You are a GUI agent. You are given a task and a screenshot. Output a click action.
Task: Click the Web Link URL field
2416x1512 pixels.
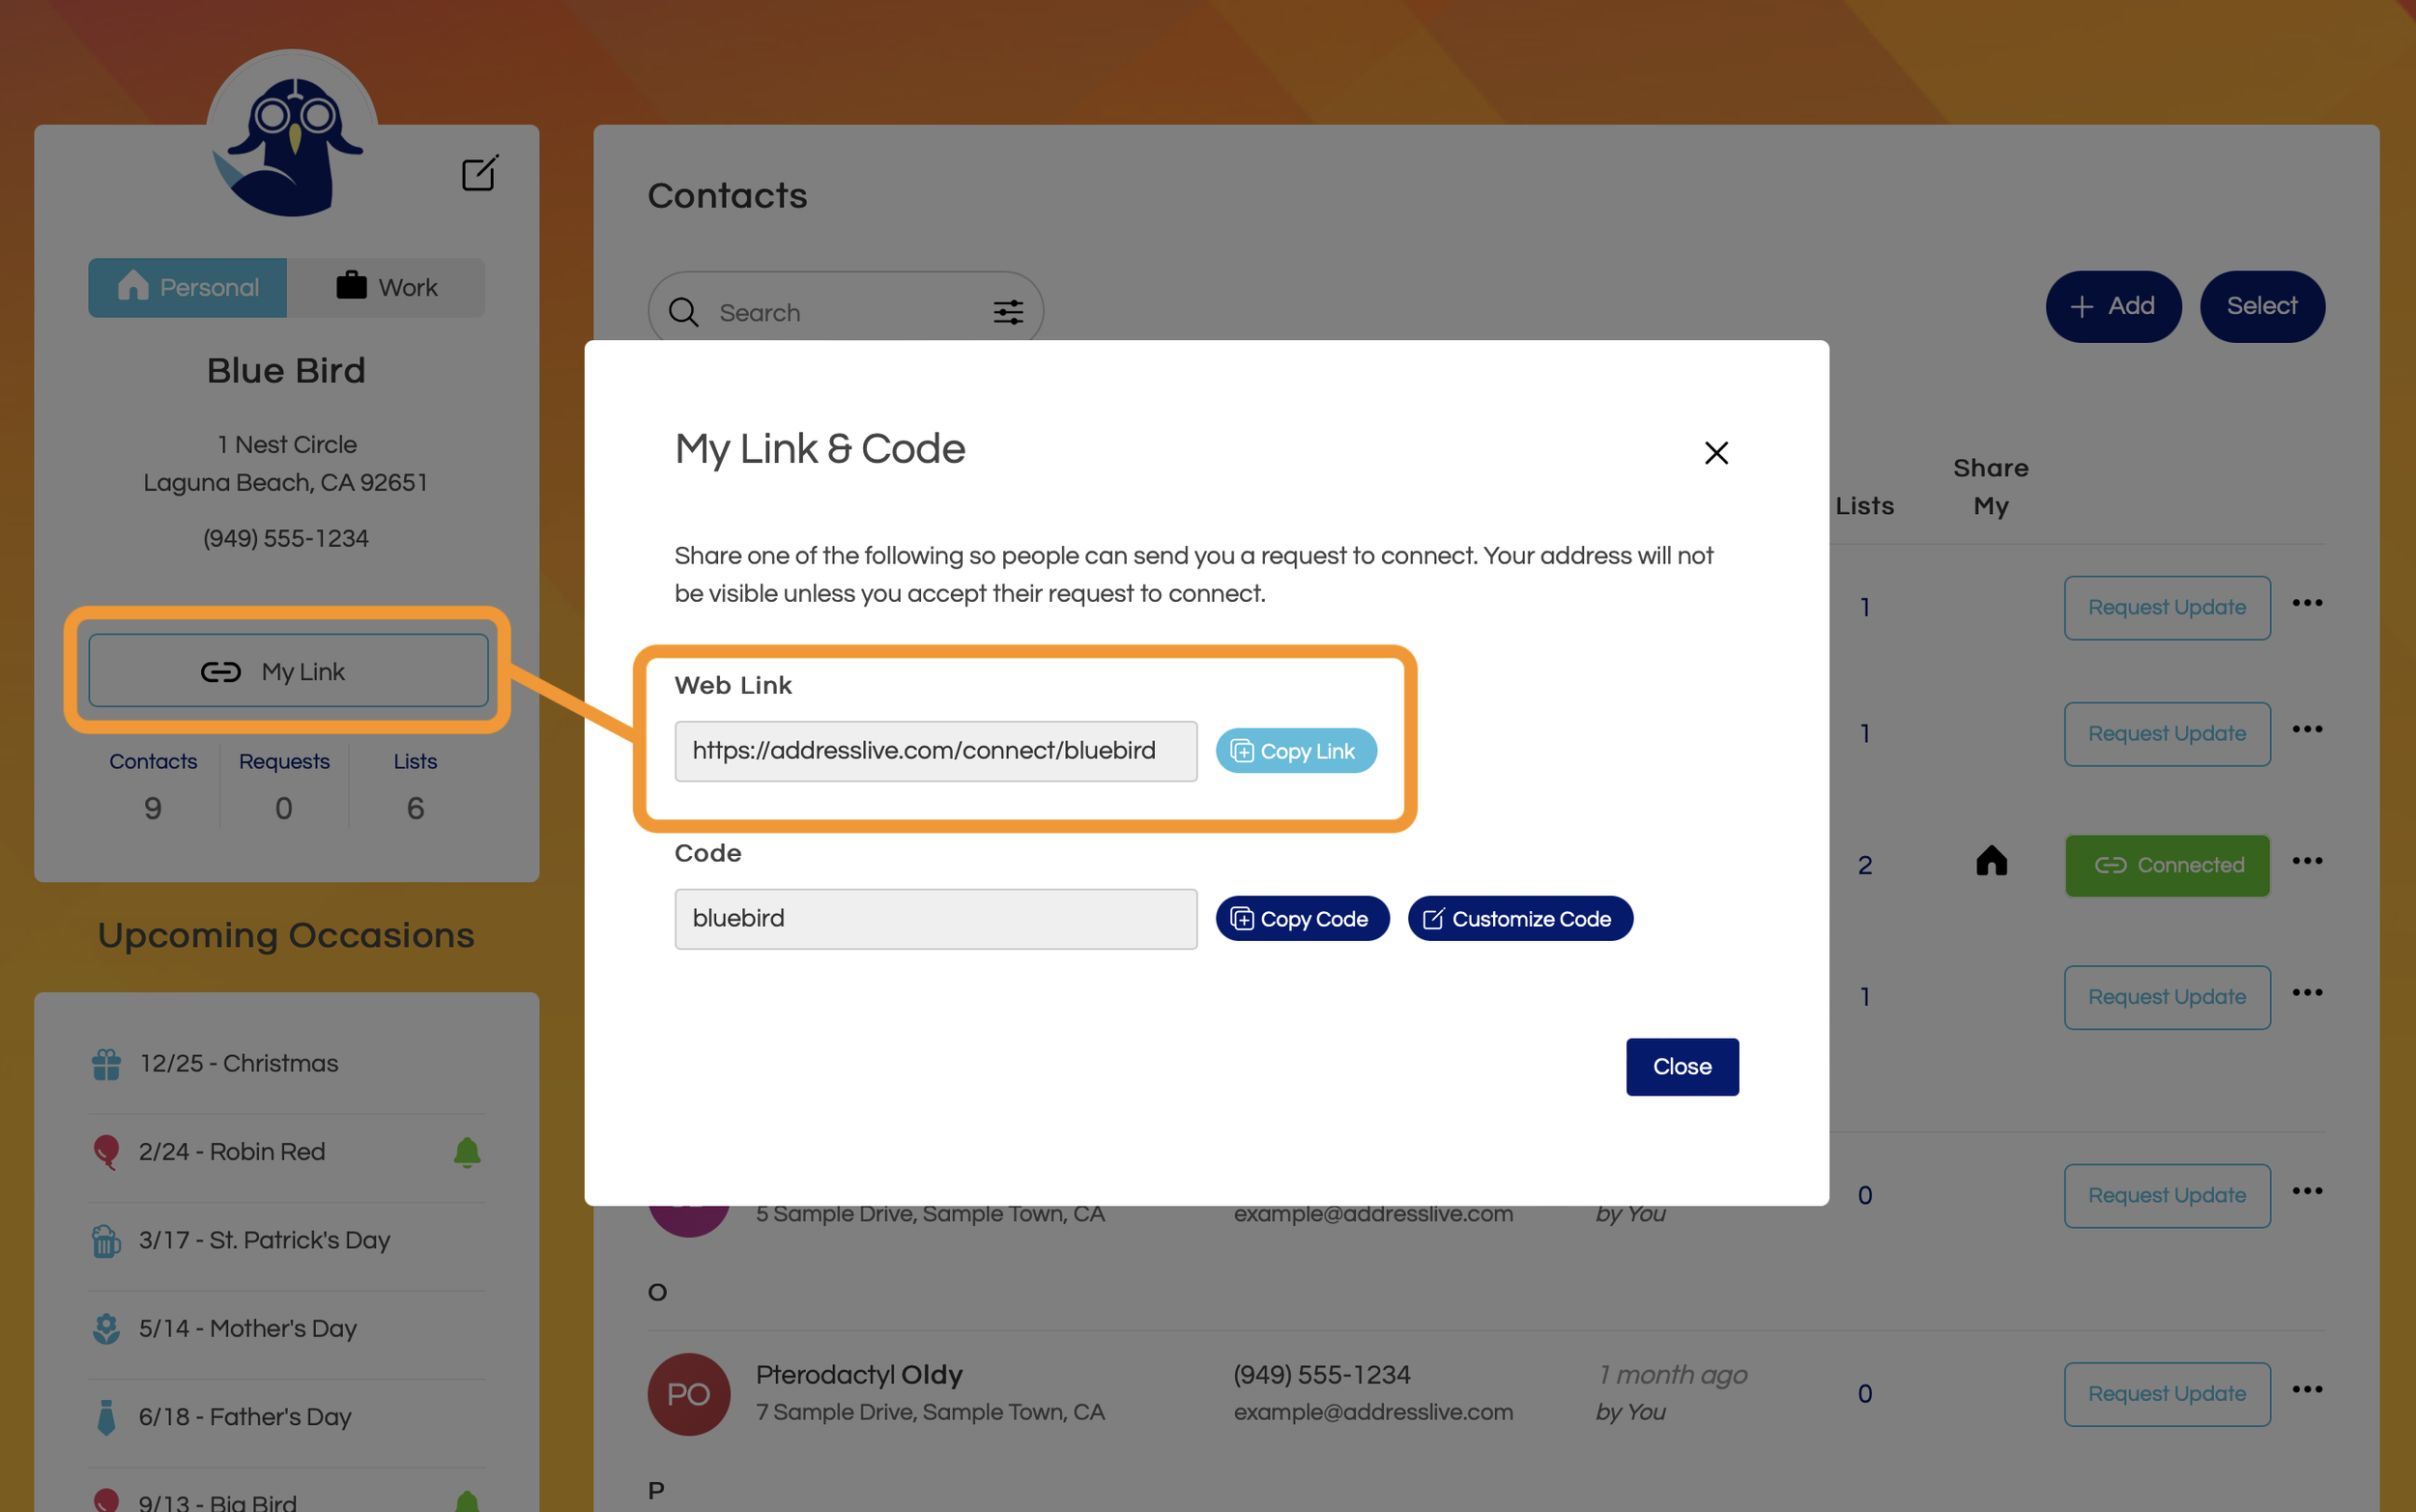(935, 751)
